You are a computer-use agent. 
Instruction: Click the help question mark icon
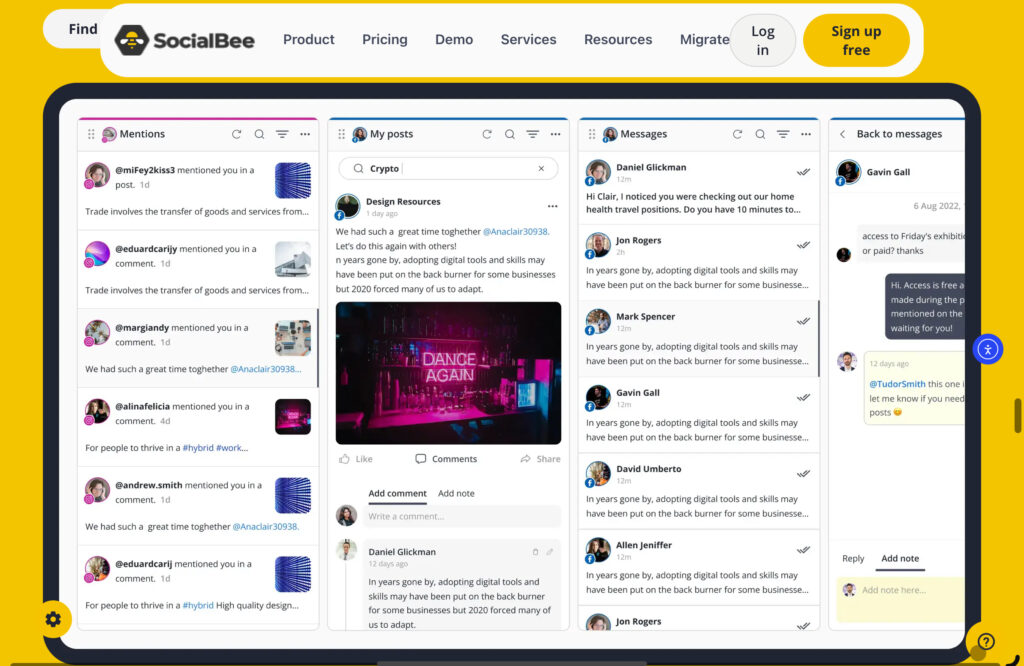point(986,642)
